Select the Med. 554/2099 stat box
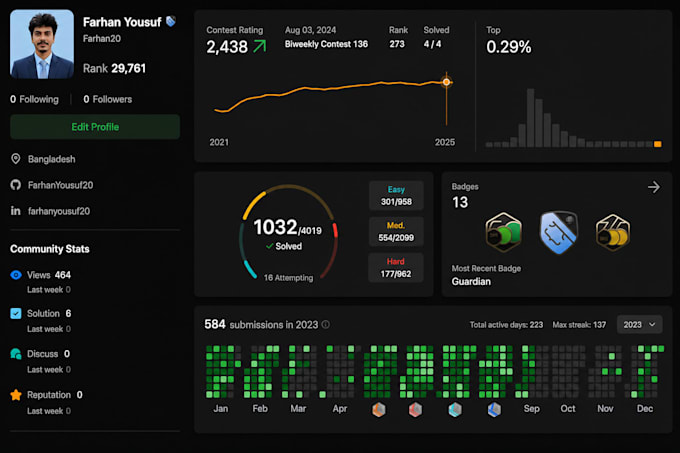The image size is (680, 453). pyautogui.click(x=396, y=231)
